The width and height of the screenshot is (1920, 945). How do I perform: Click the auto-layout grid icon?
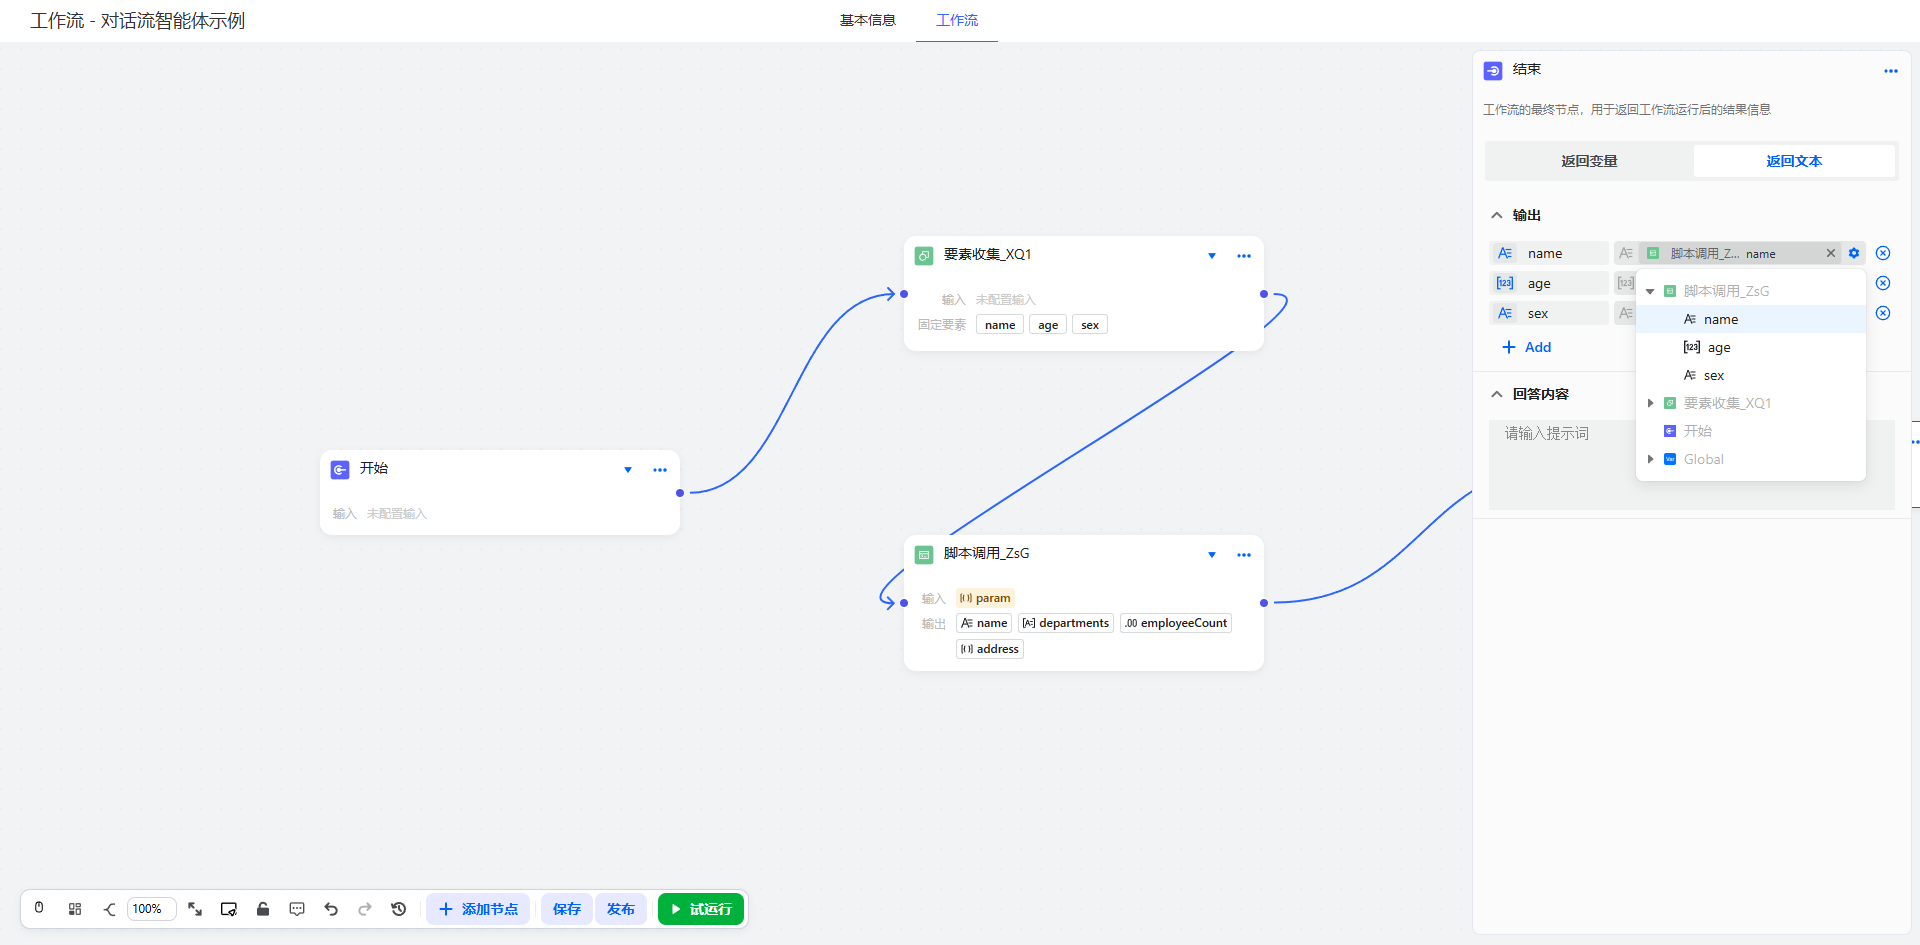[x=75, y=909]
